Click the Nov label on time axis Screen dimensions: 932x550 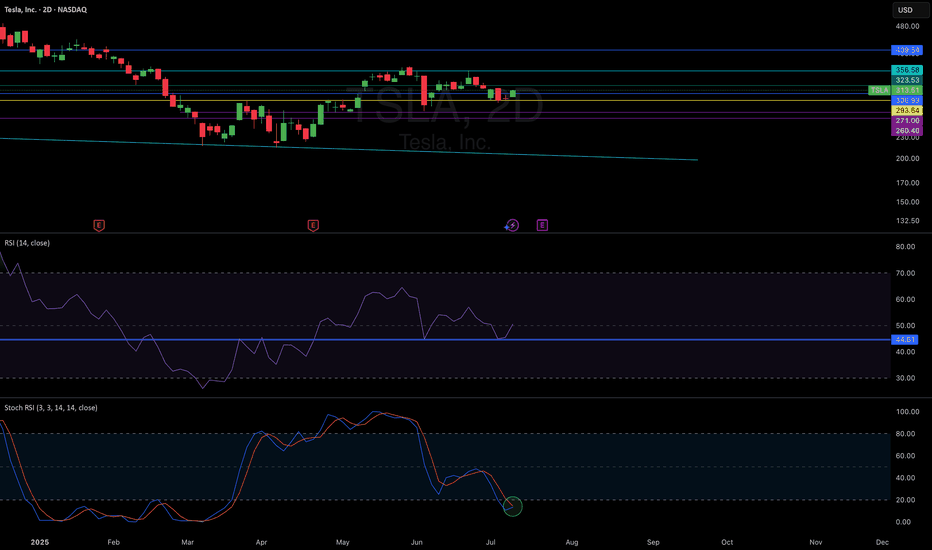tap(816, 542)
